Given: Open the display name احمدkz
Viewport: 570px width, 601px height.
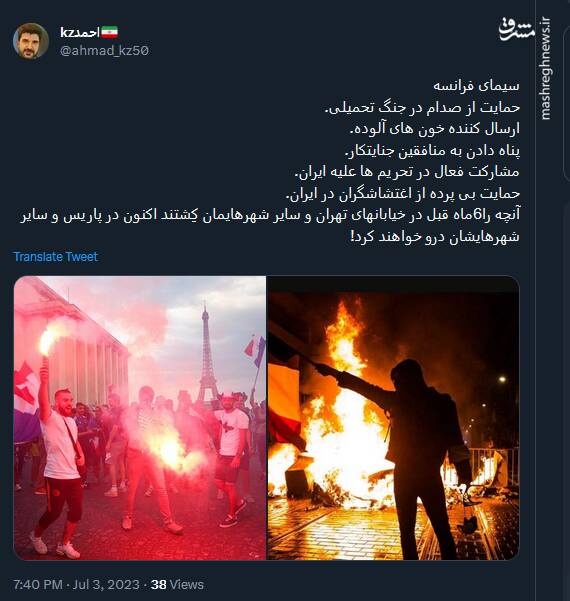Looking at the screenshot, I should pyautogui.click(x=80, y=32).
